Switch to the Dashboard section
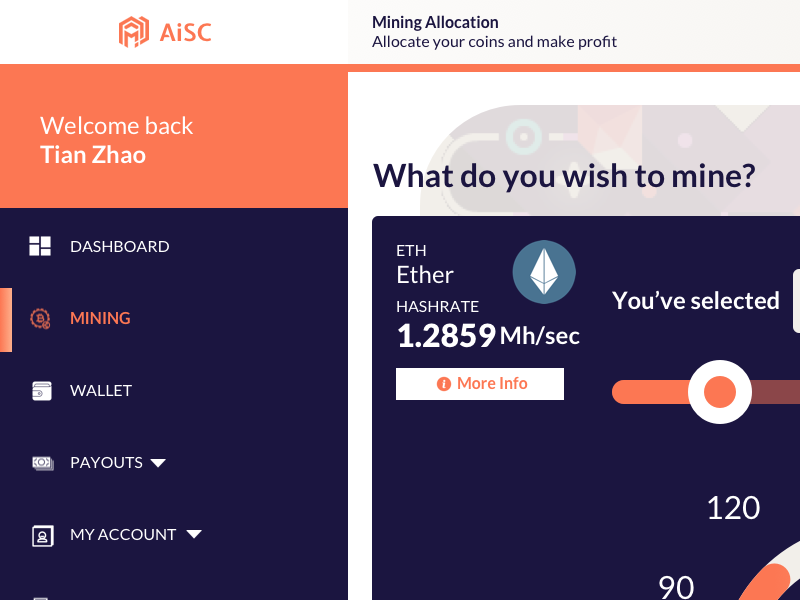The height and width of the screenshot is (600, 800). pyautogui.click(x=119, y=245)
